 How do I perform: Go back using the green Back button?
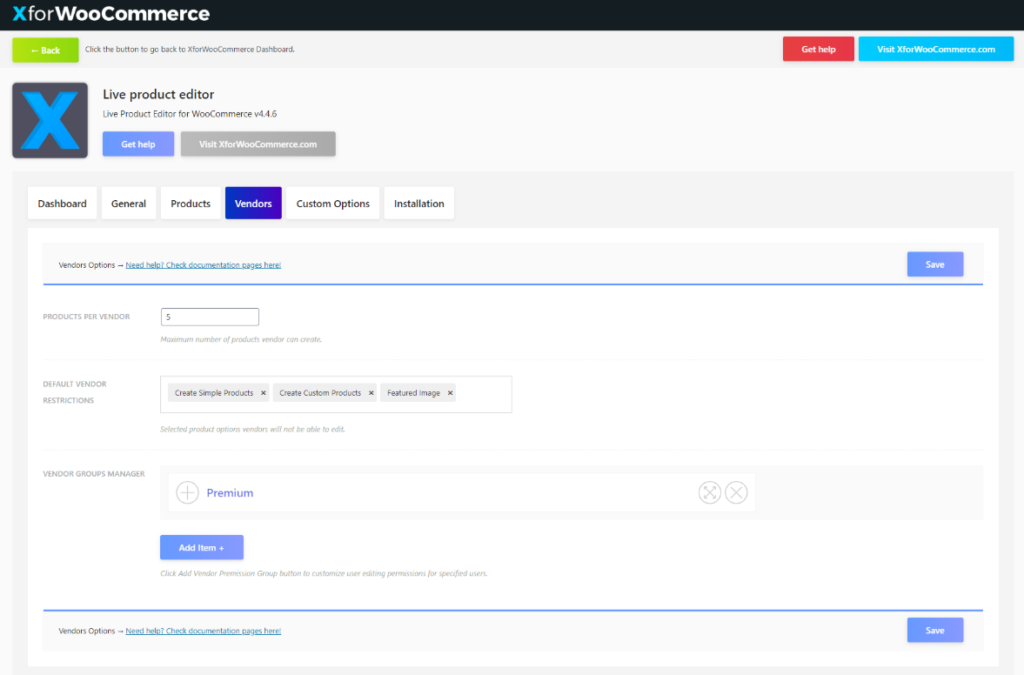[x=46, y=50]
